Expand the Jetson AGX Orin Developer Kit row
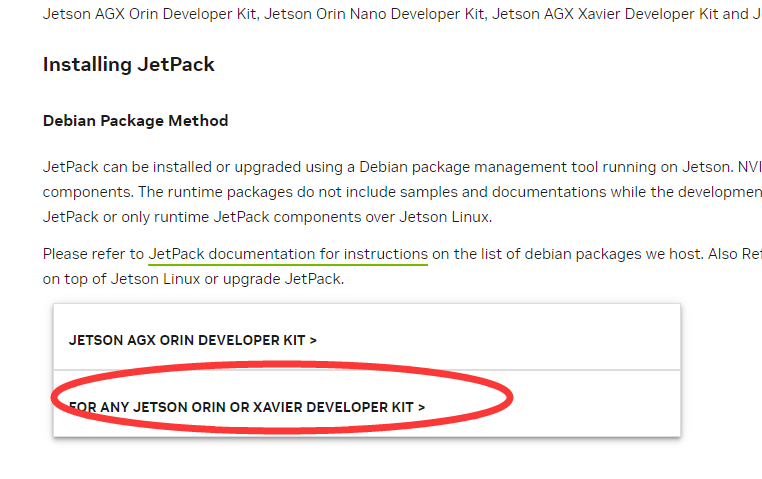Screen dimensions: 762x479 tap(192, 340)
